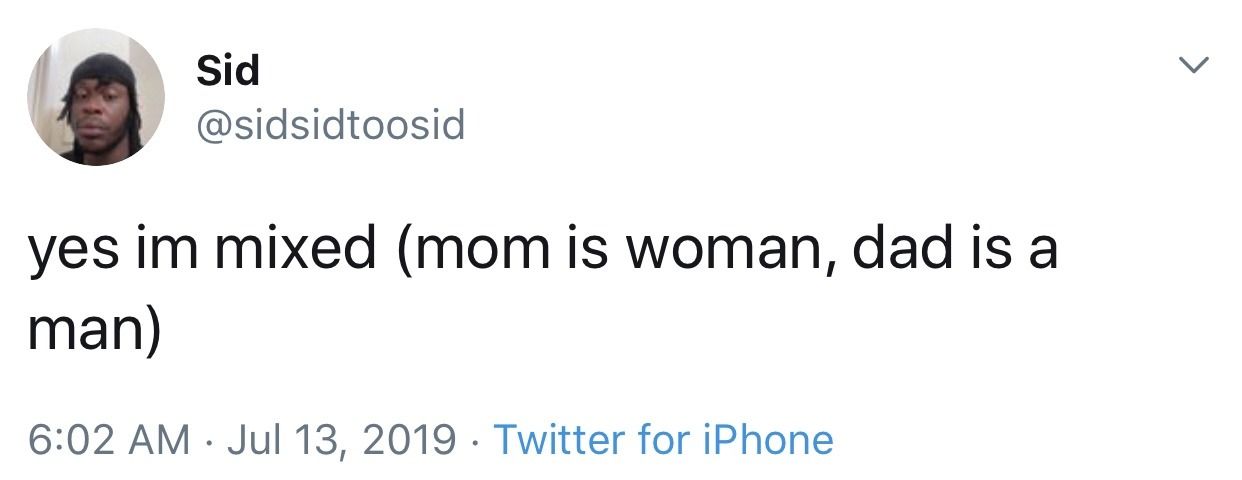Viewport: 1242px width, 480px height.
Task: Expand the down arrow beside the tweet header
Action: tap(1192, 66)
